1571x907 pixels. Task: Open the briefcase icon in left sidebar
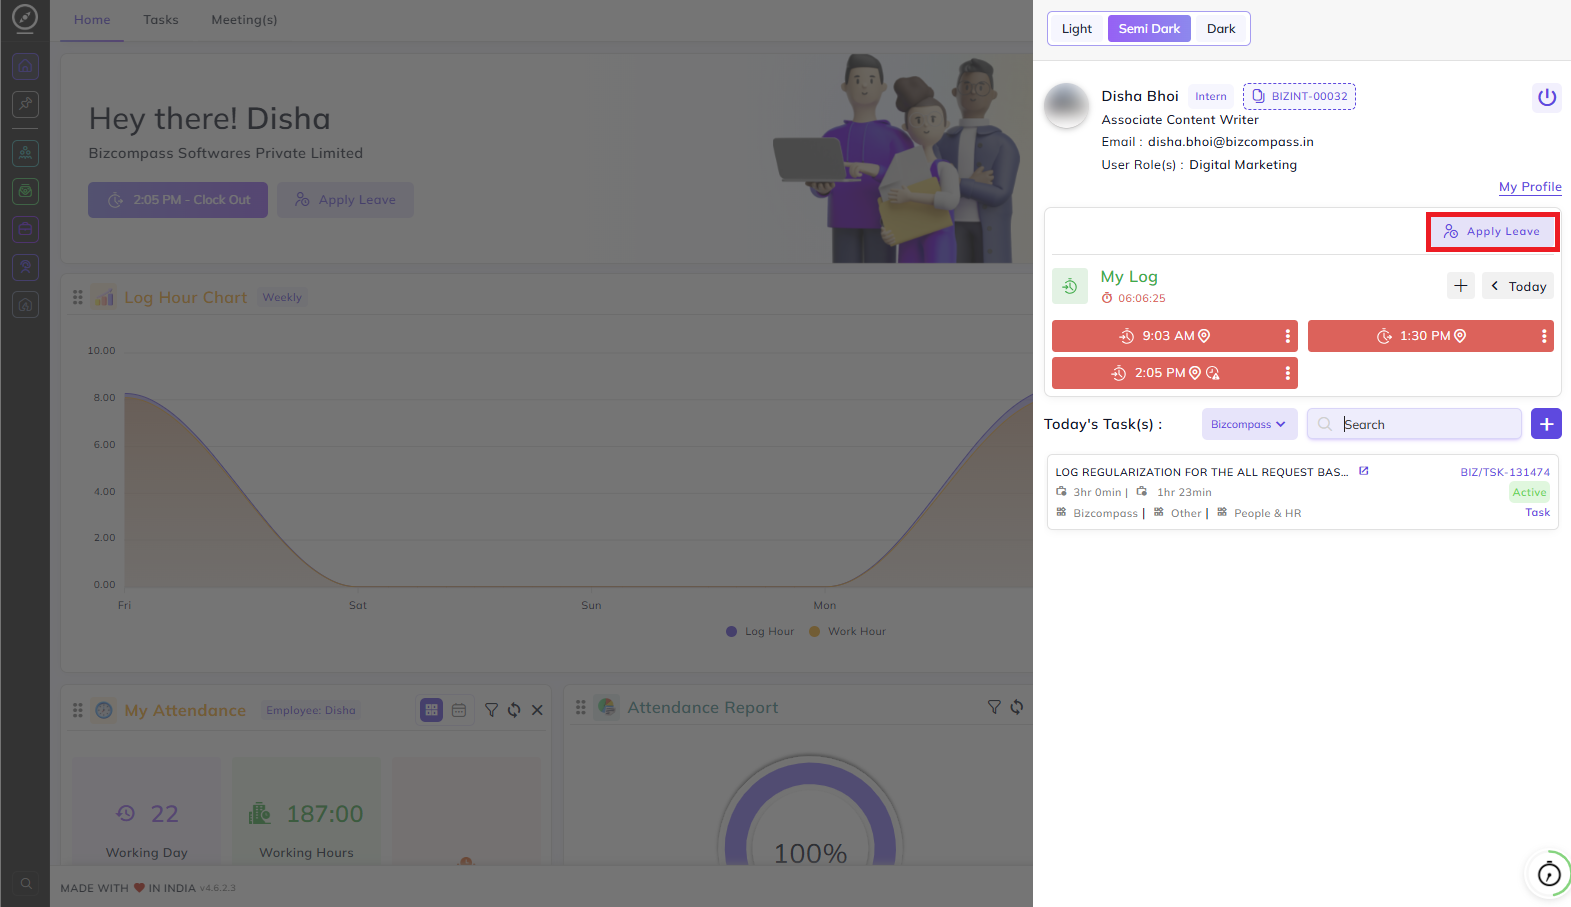25,229
